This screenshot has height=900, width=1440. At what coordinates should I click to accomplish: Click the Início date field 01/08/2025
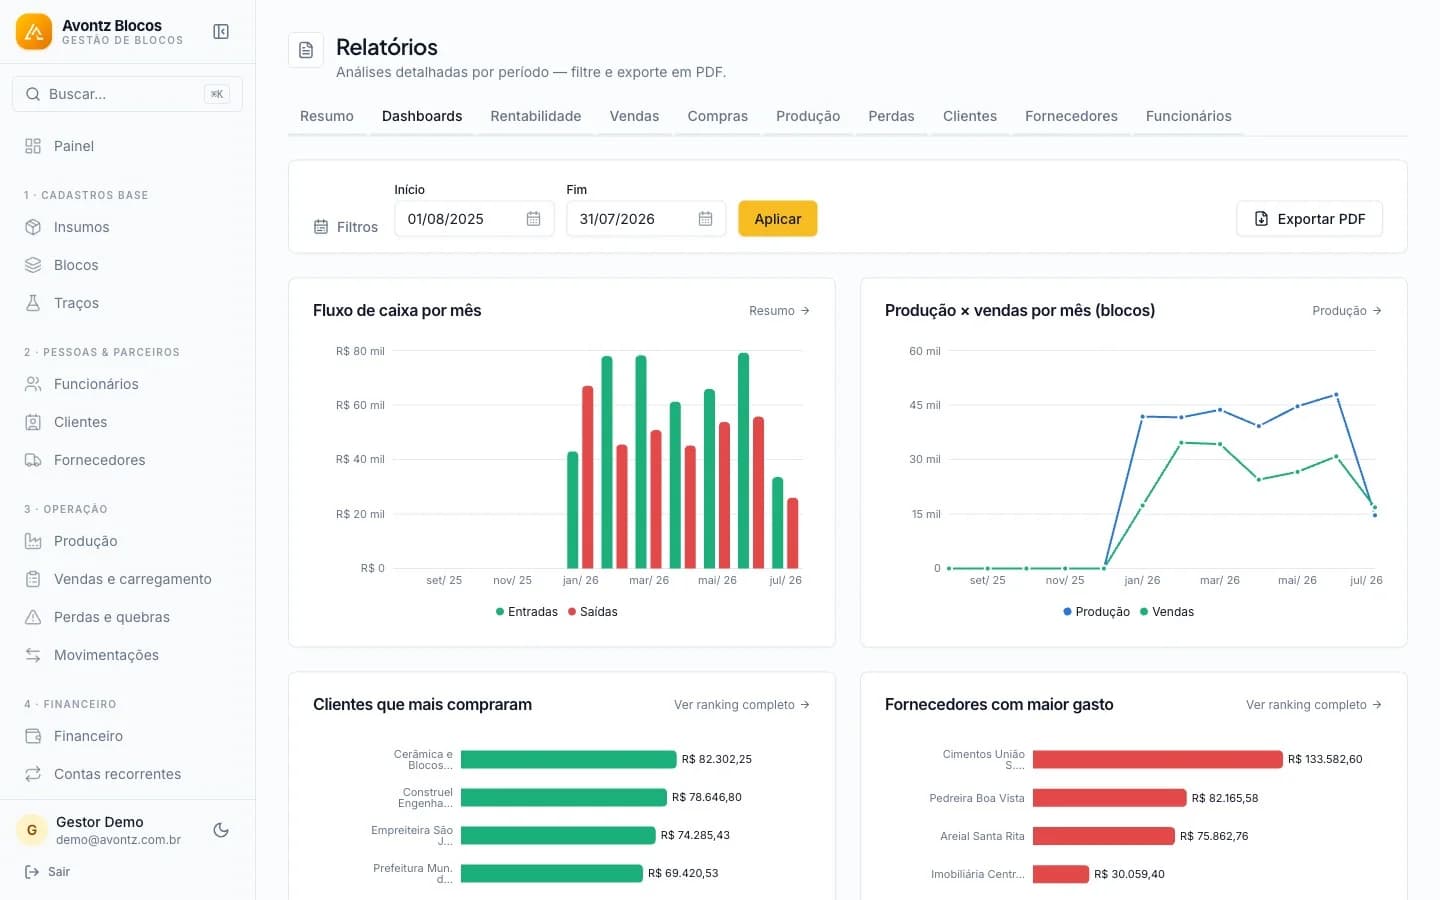click(474, 219)
